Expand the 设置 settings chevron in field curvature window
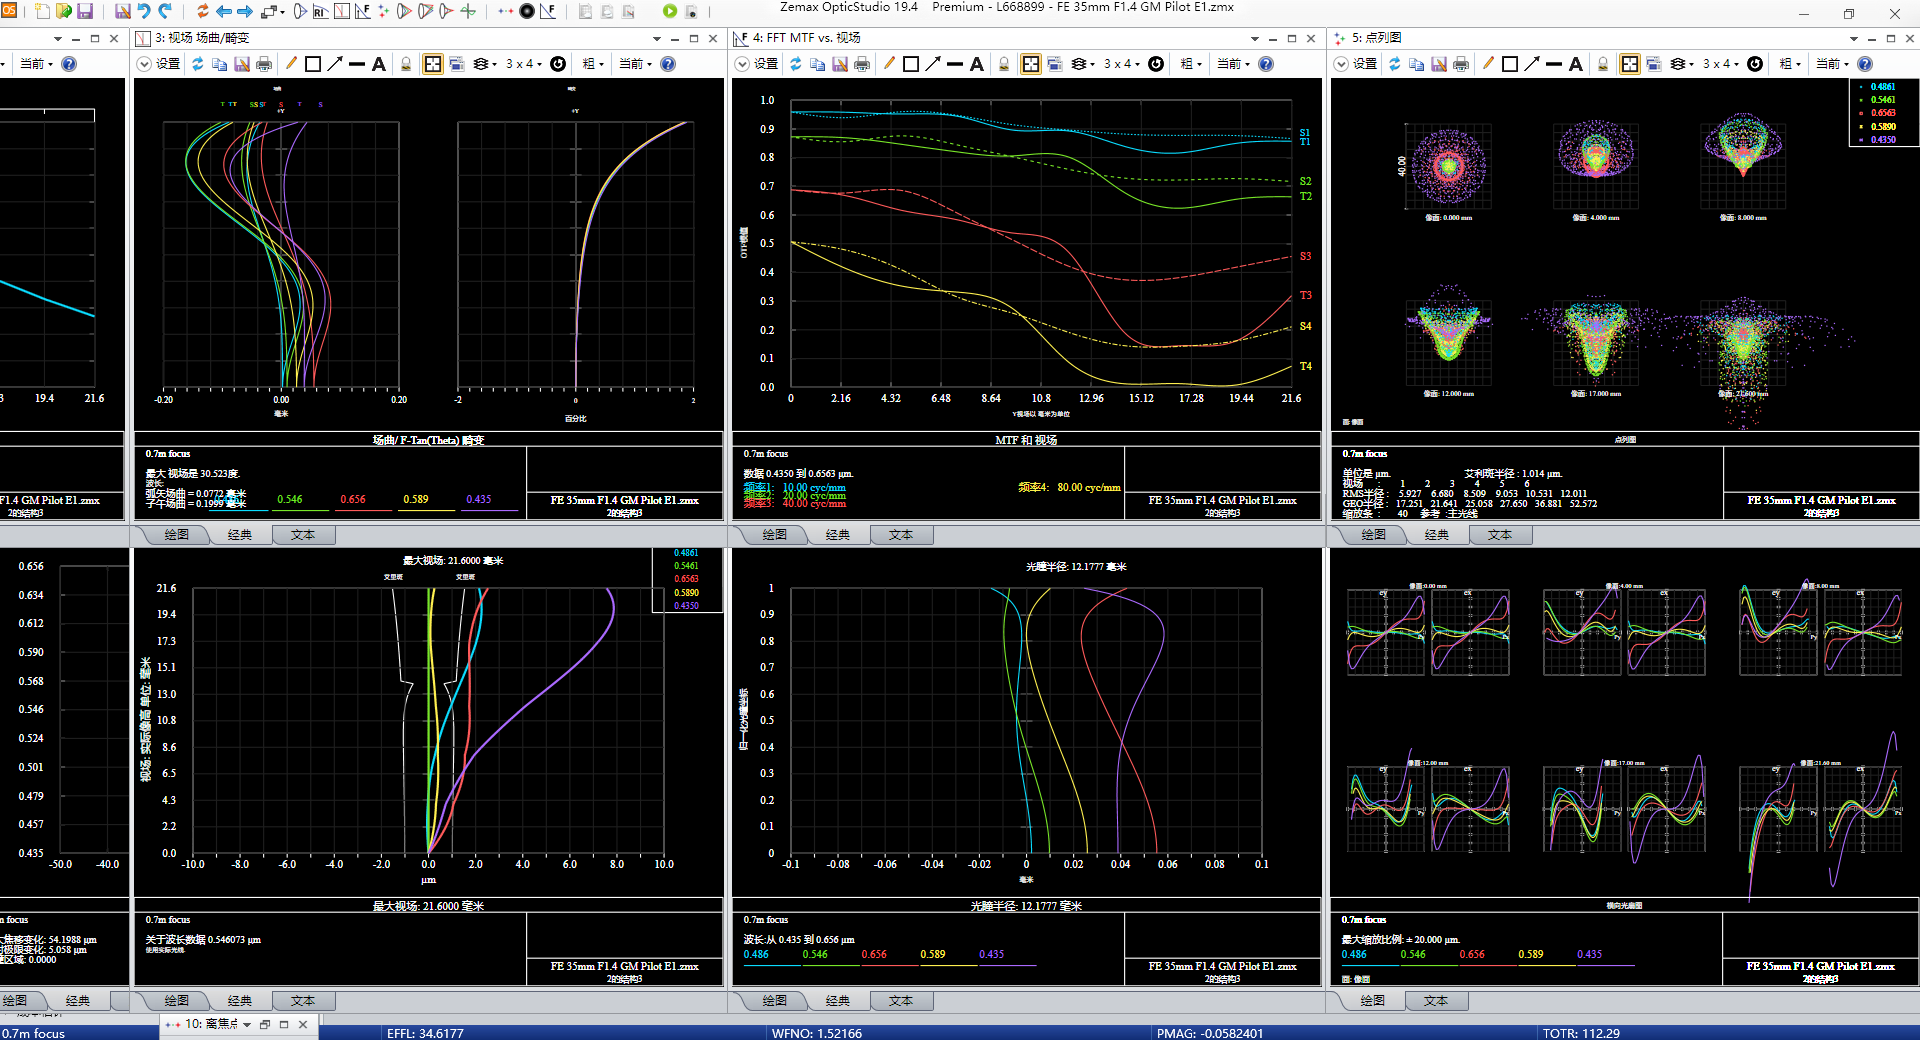1920x1040 pixels. [144, 64]
